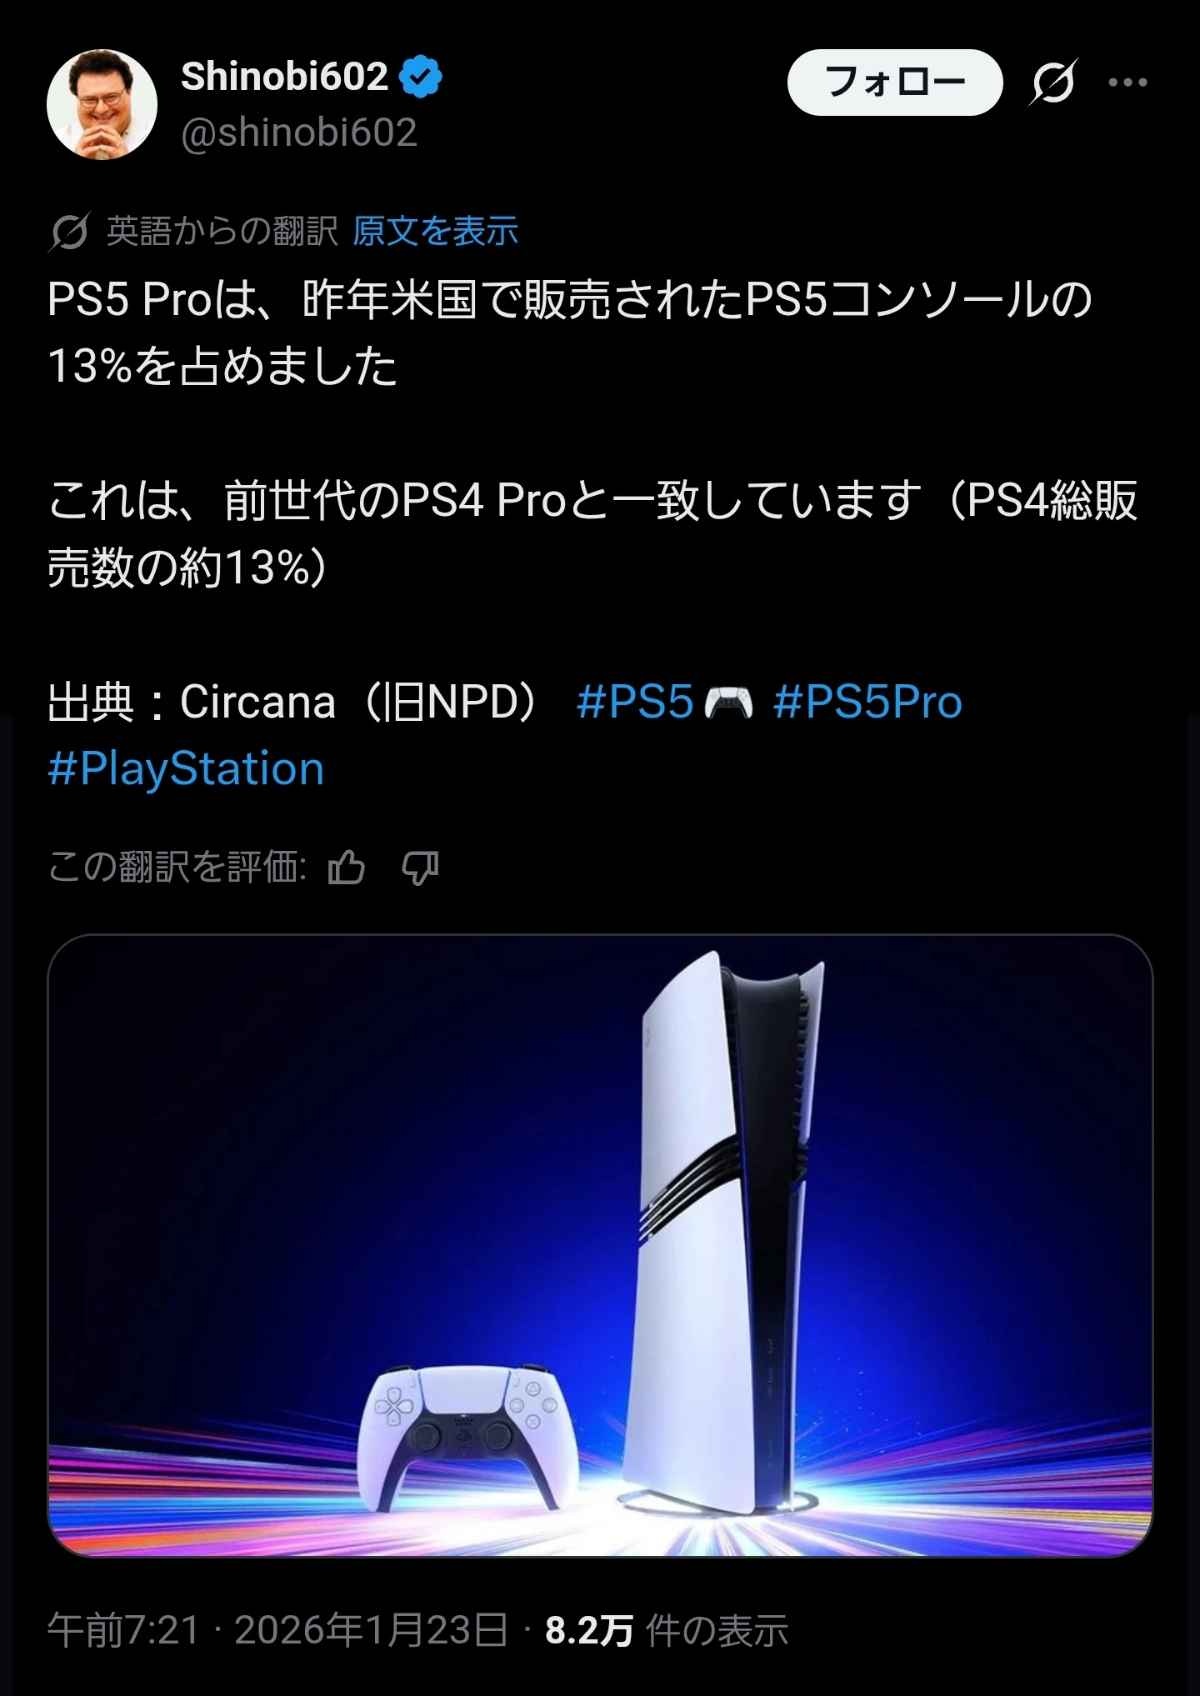Follow the account with フォロー button
This screenshot has width=1200, height=1696.
click(895, 82)
